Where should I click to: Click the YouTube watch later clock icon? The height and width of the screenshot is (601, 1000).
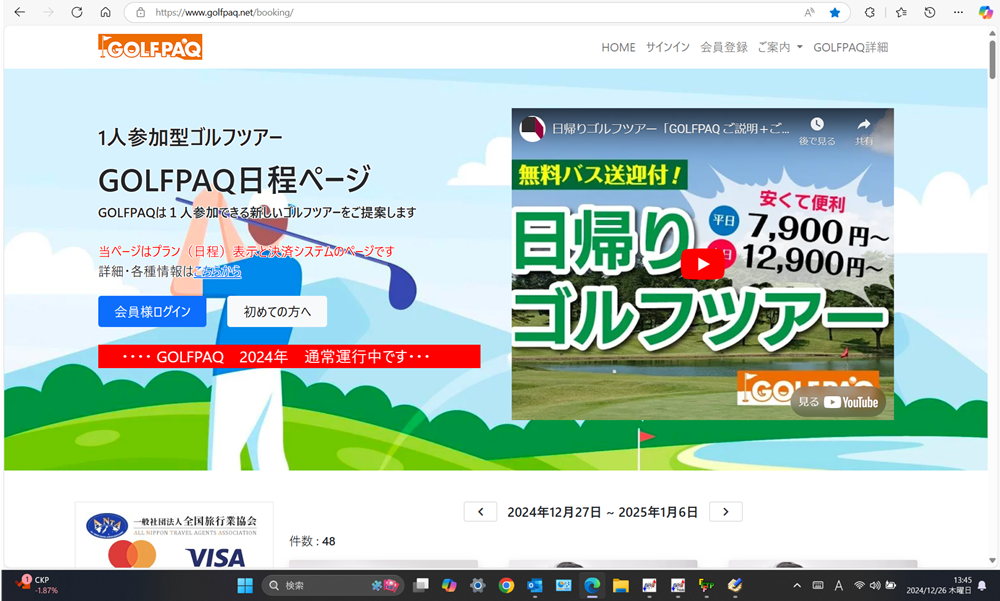coord(817,124)
